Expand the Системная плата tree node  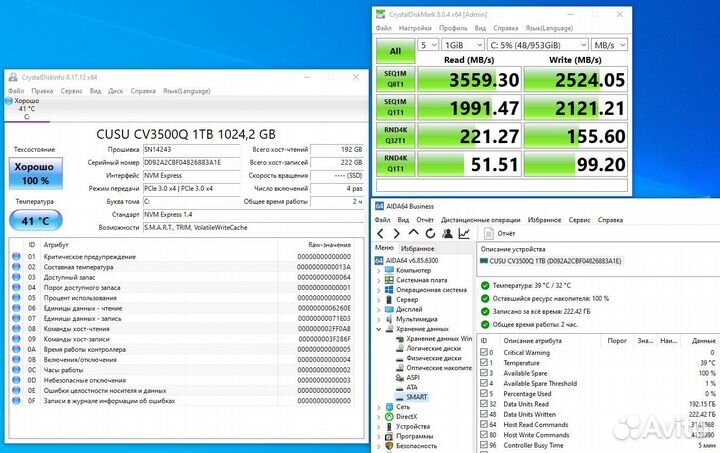(x=379, y=280)
